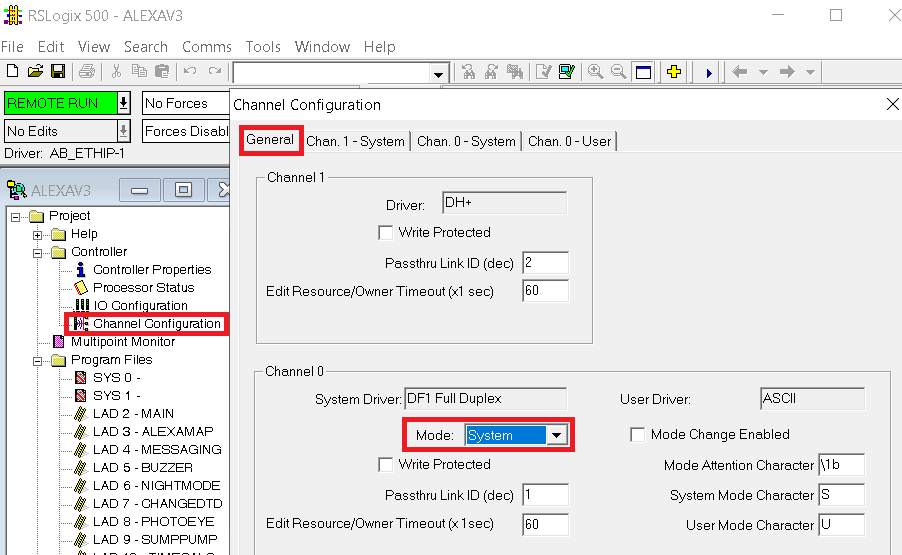
Task: Click the Zoom Out magnifier icon
Action: [618, 72]
